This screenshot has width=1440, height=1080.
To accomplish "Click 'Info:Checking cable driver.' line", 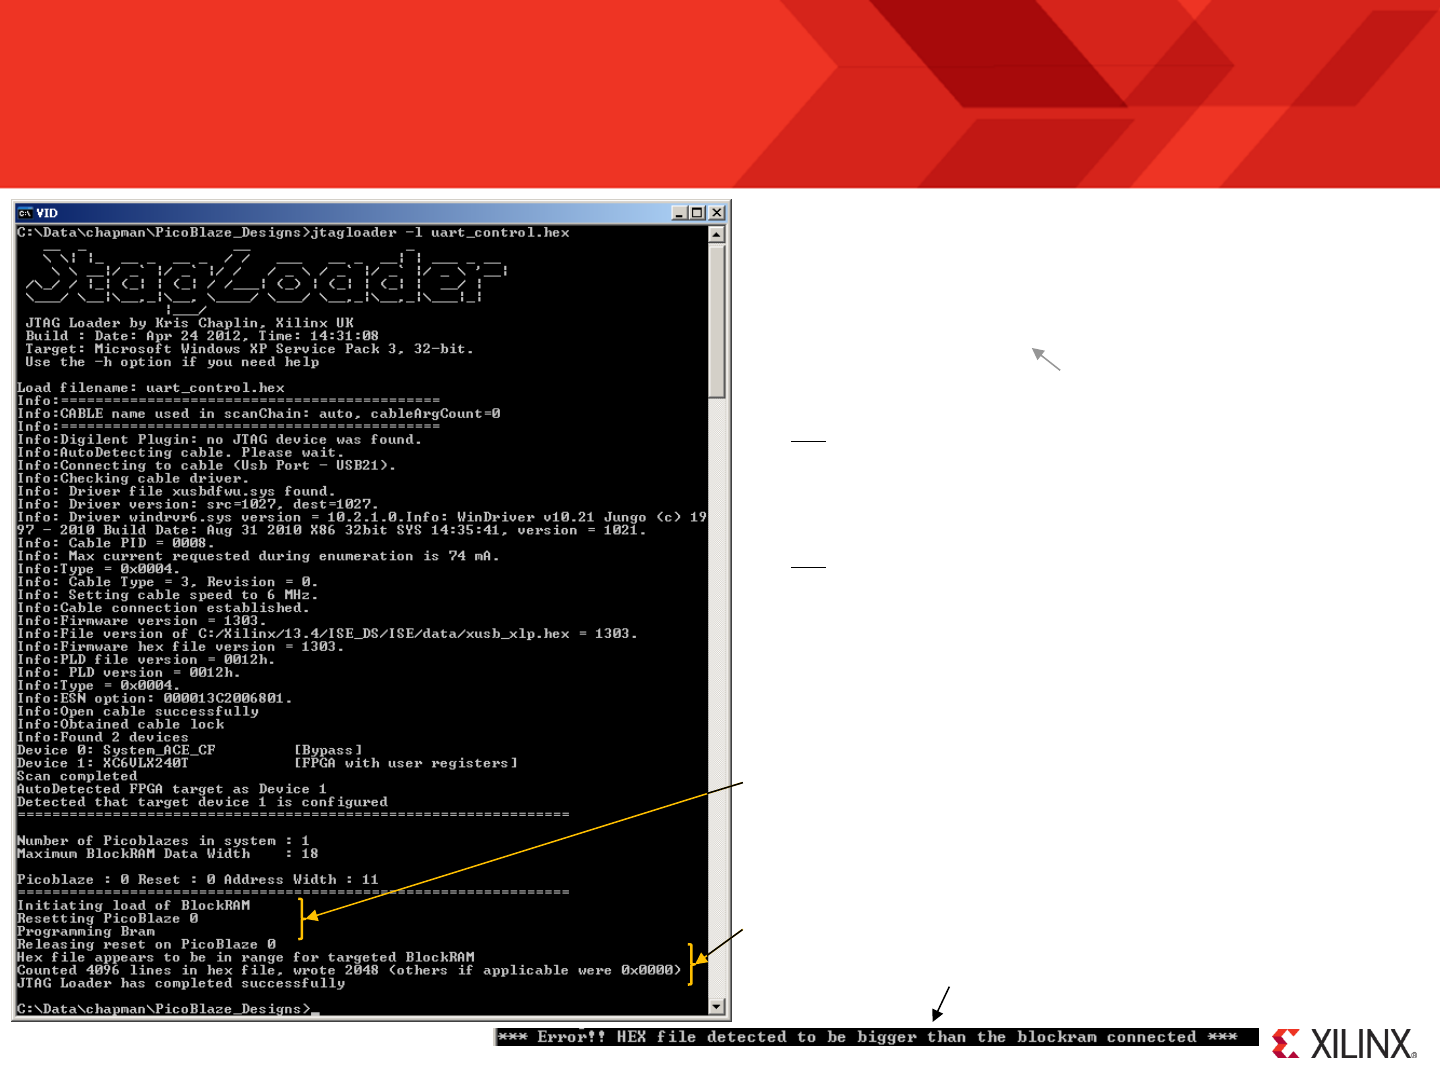I will [x=133, y=479].
